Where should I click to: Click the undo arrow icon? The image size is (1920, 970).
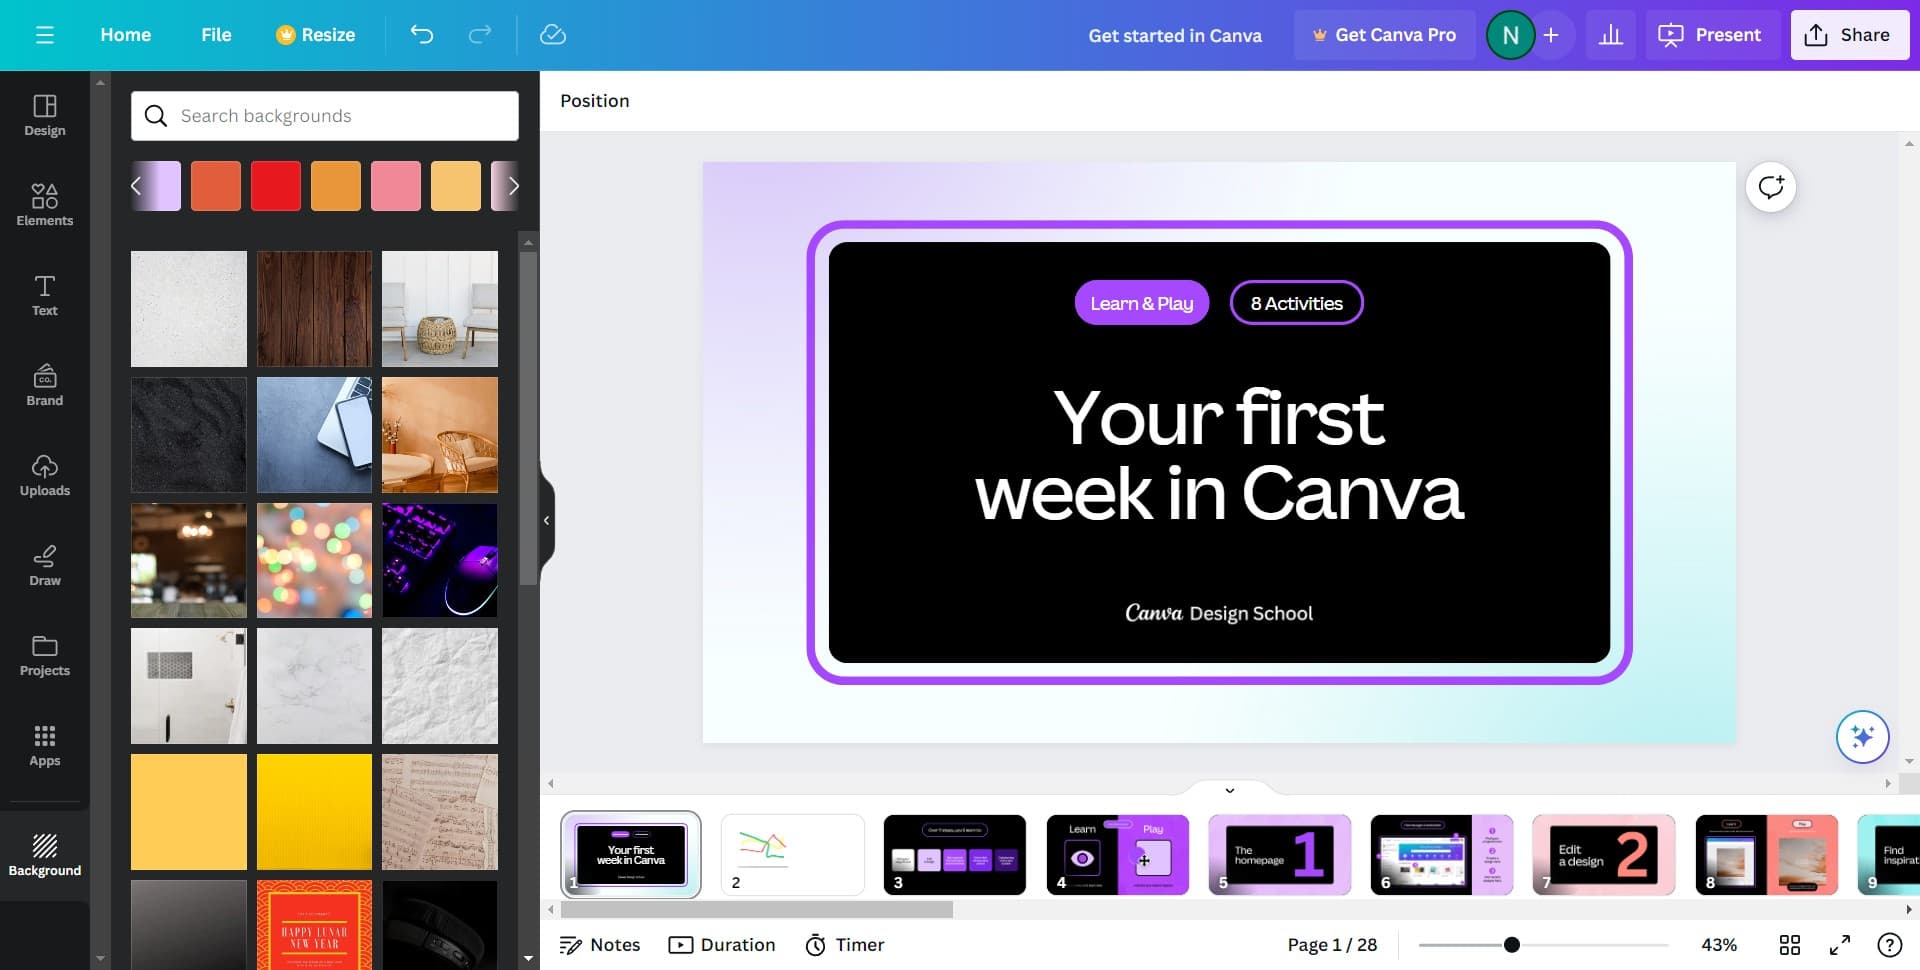point(422,35)
